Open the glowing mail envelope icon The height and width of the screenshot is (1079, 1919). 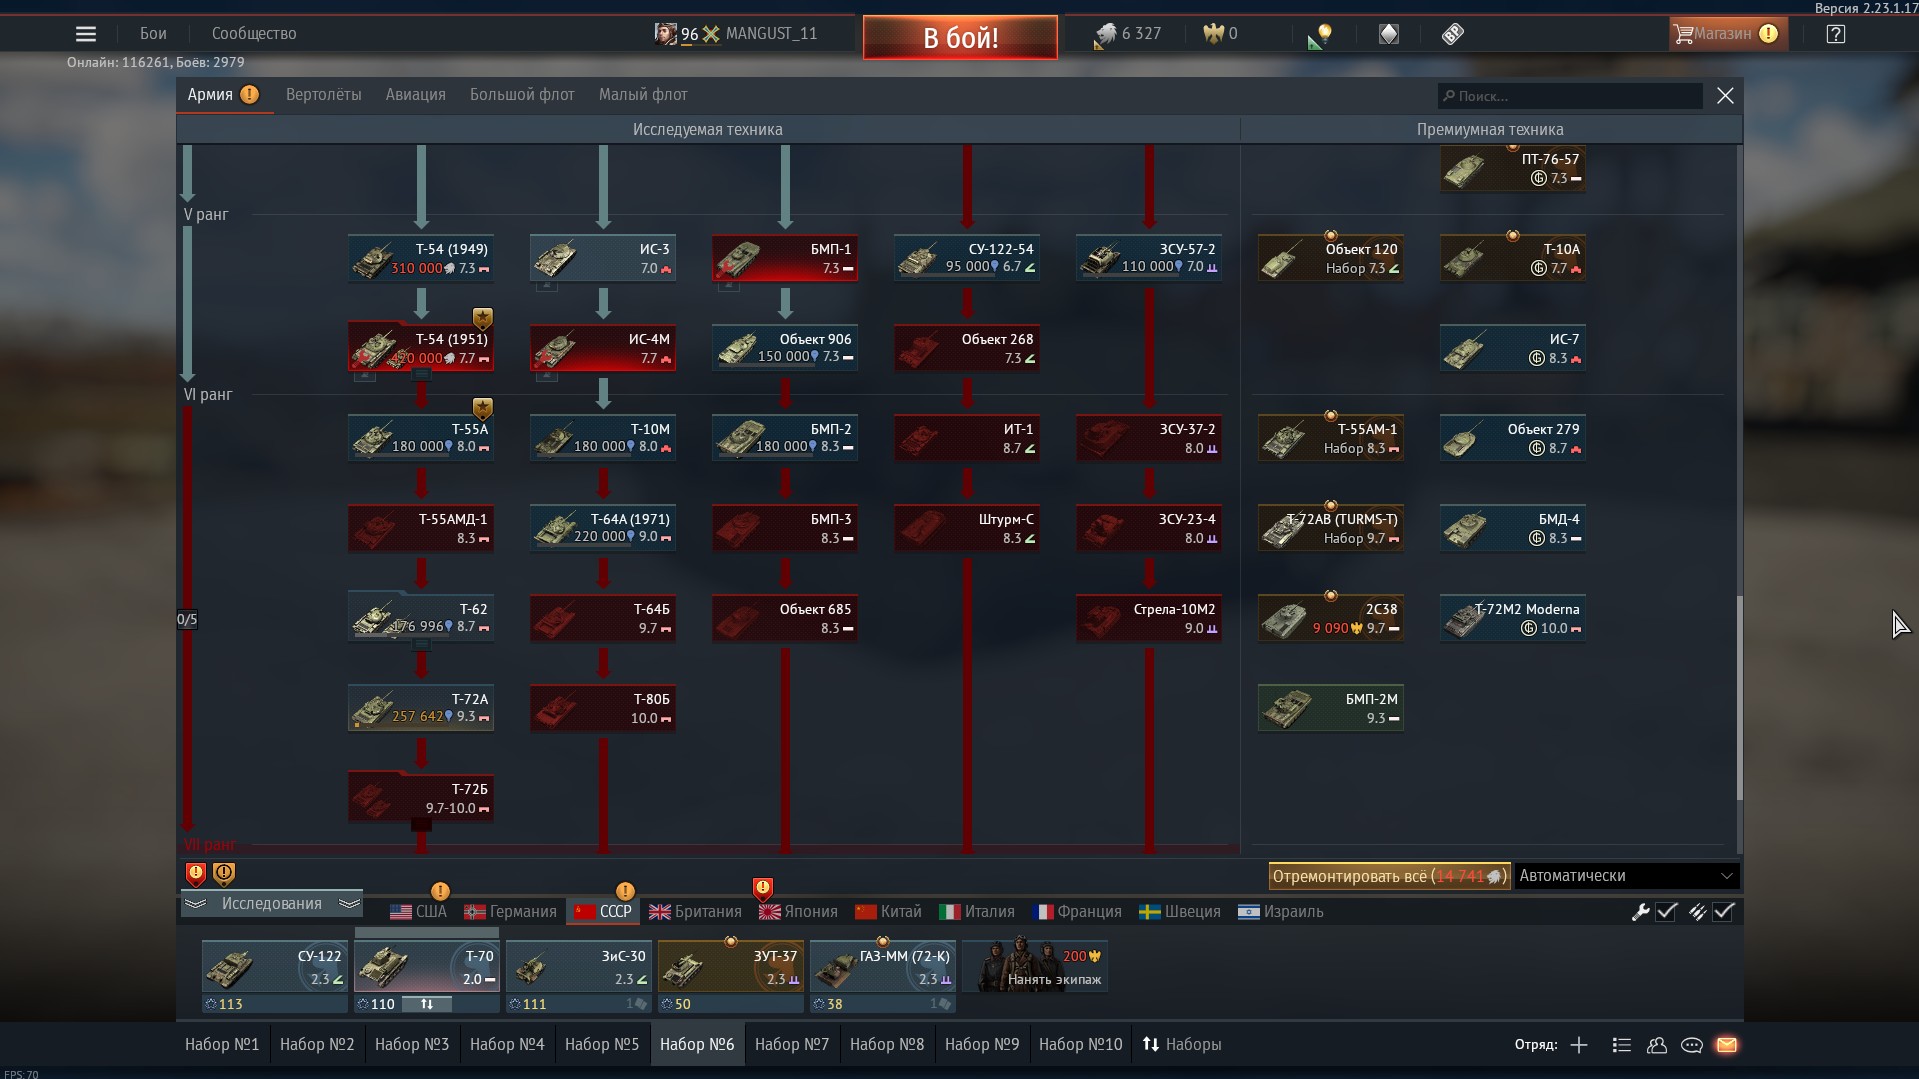click(x=1727, y=1045)
